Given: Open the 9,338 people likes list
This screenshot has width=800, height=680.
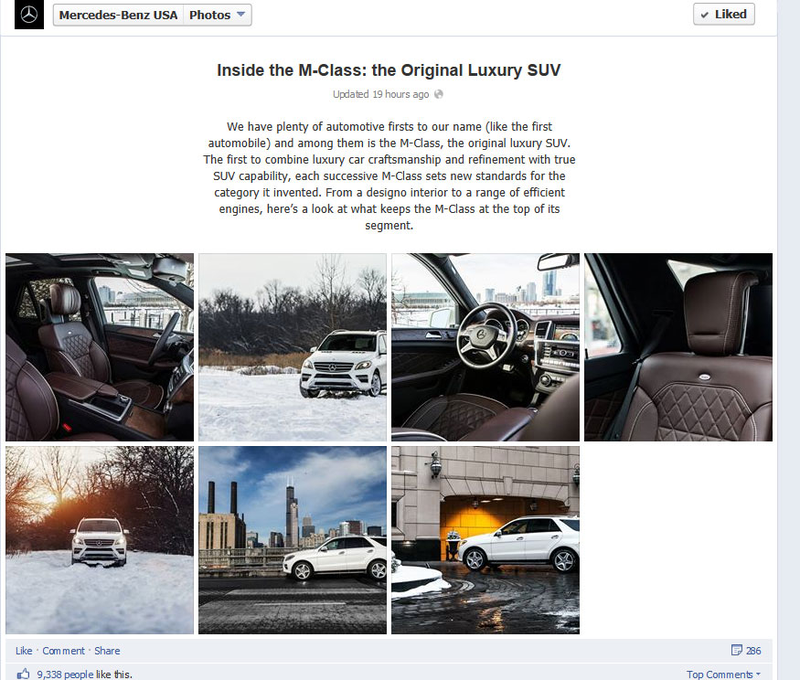Looking at the screenshot, I should click(x=66, y=674).
